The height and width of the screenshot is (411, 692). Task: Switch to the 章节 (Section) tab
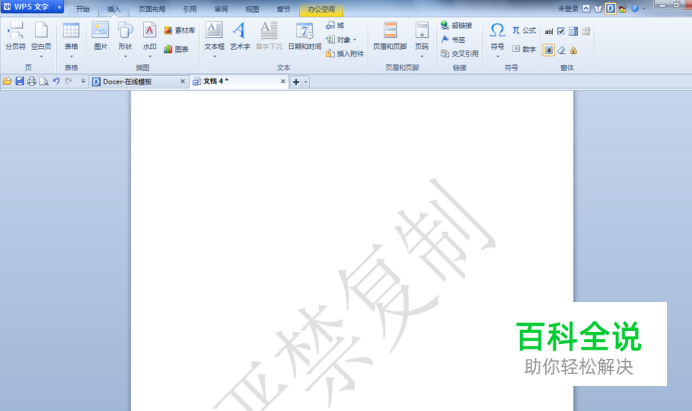283,9
